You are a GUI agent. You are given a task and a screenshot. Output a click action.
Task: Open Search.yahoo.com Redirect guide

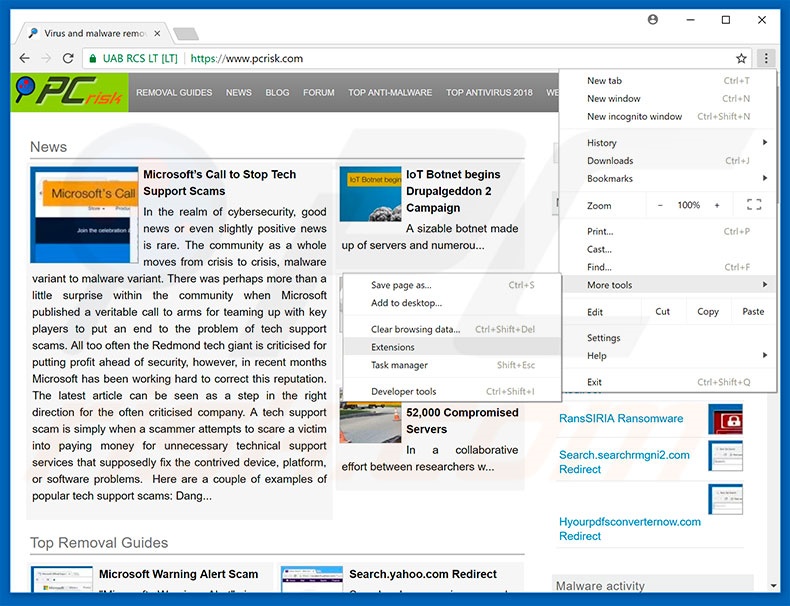423,574
